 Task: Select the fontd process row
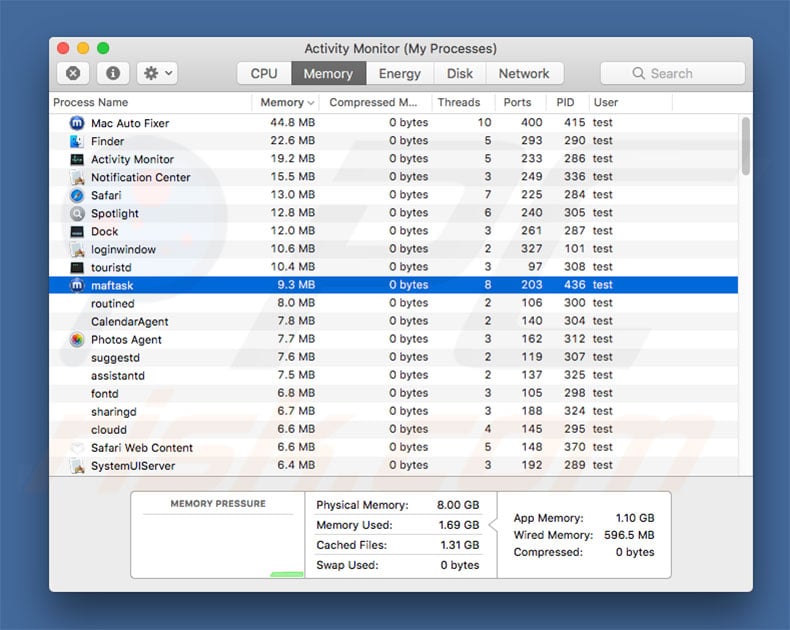pos(393,394)
